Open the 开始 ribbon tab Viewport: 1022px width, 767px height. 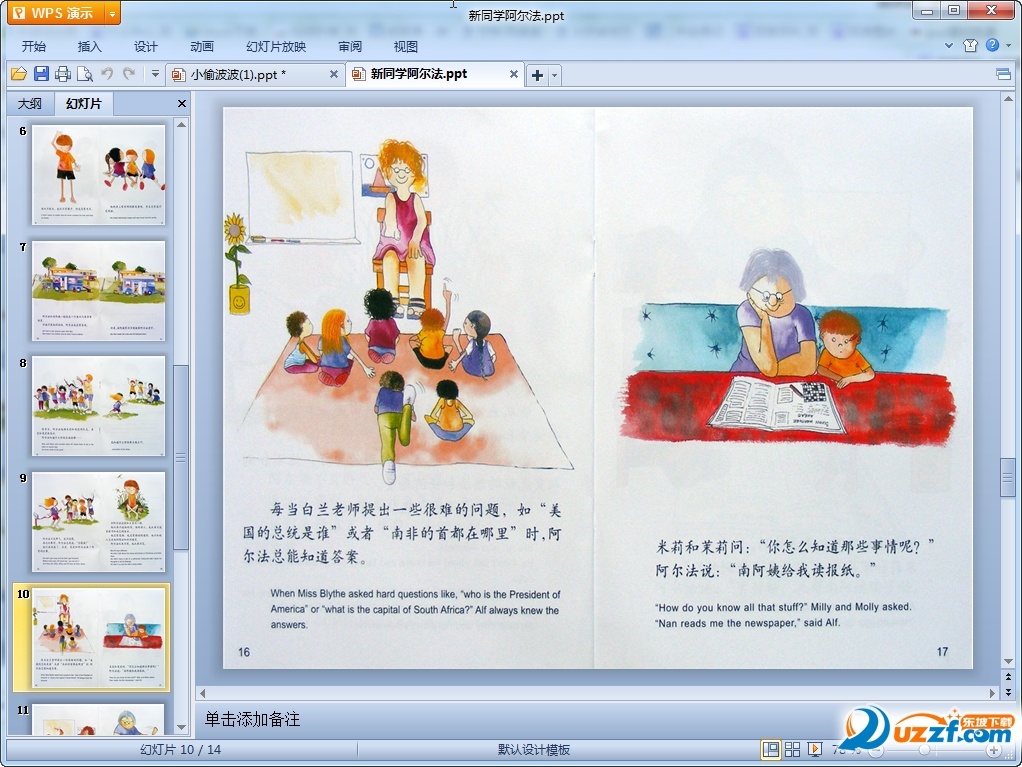tap(34, 46)
